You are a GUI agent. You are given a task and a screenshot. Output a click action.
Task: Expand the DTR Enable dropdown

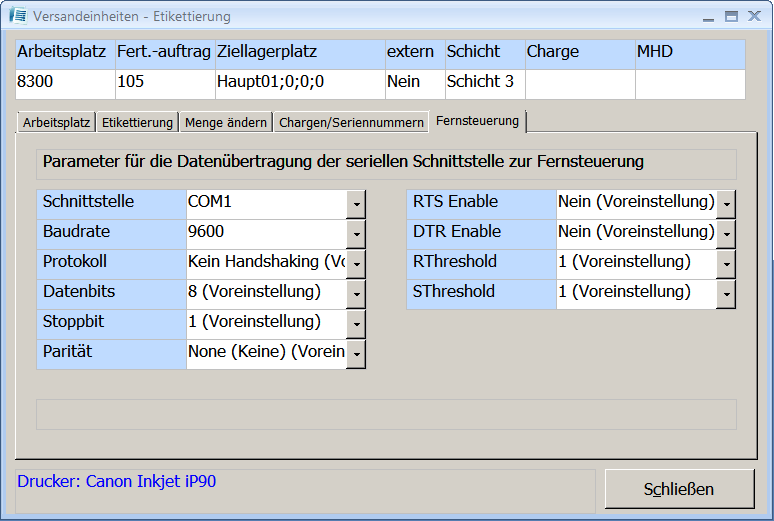726,234
